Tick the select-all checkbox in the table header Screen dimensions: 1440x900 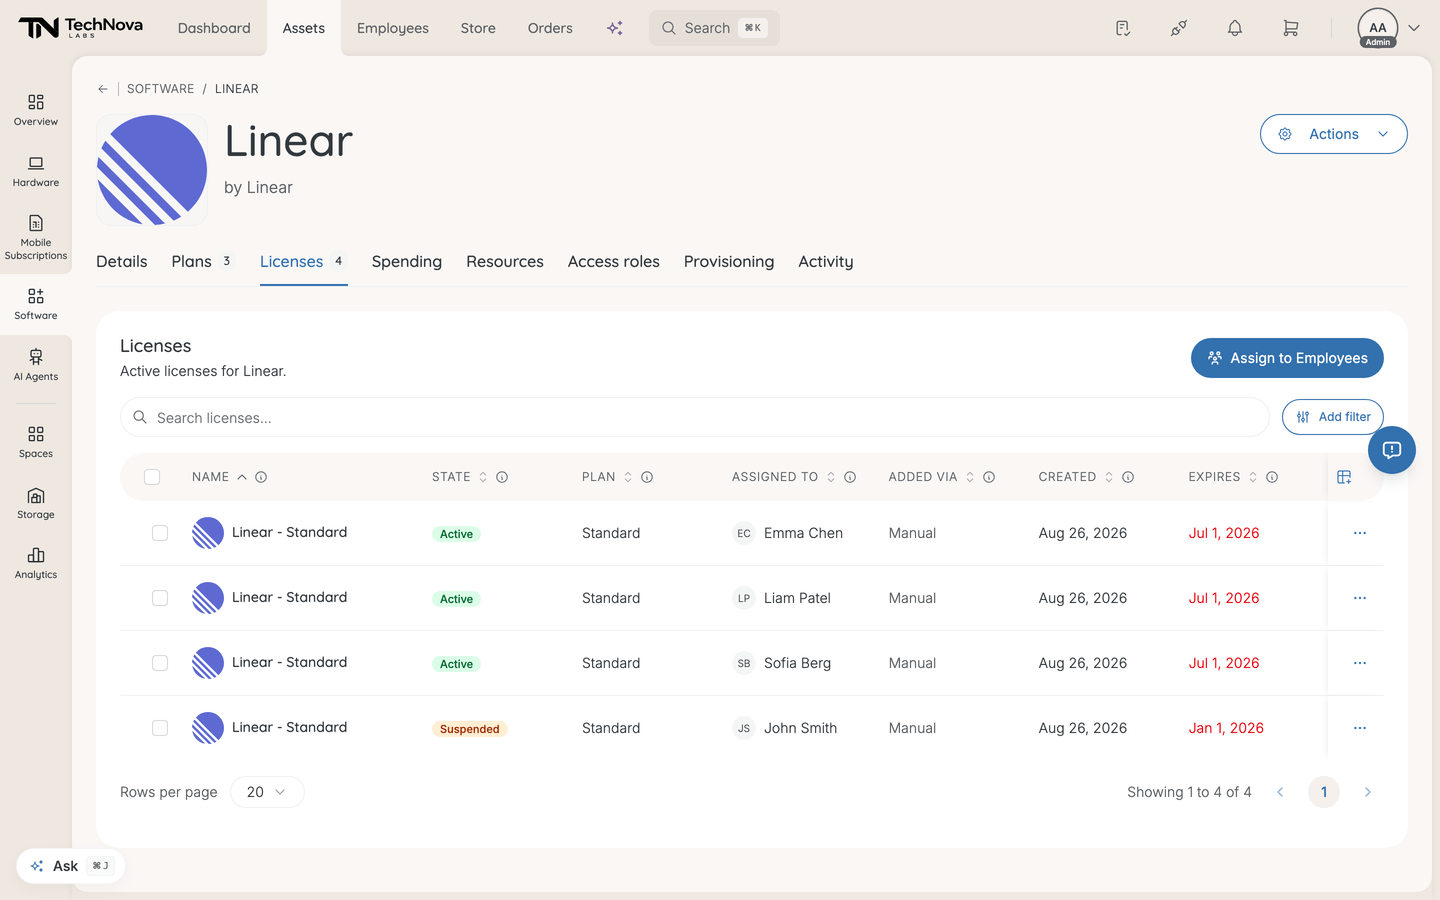pyautogui.click(x=152, y=477)
